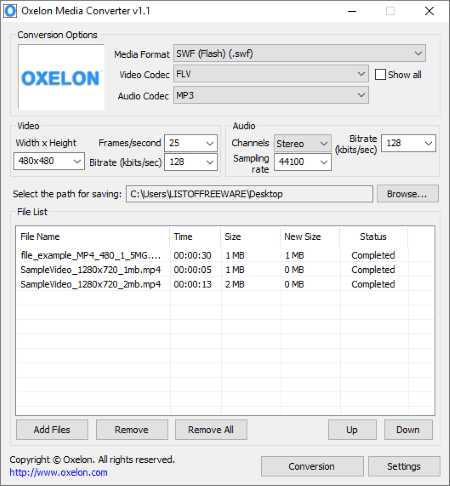Close the Oxelon Media Converter window

tap(429, 11)
